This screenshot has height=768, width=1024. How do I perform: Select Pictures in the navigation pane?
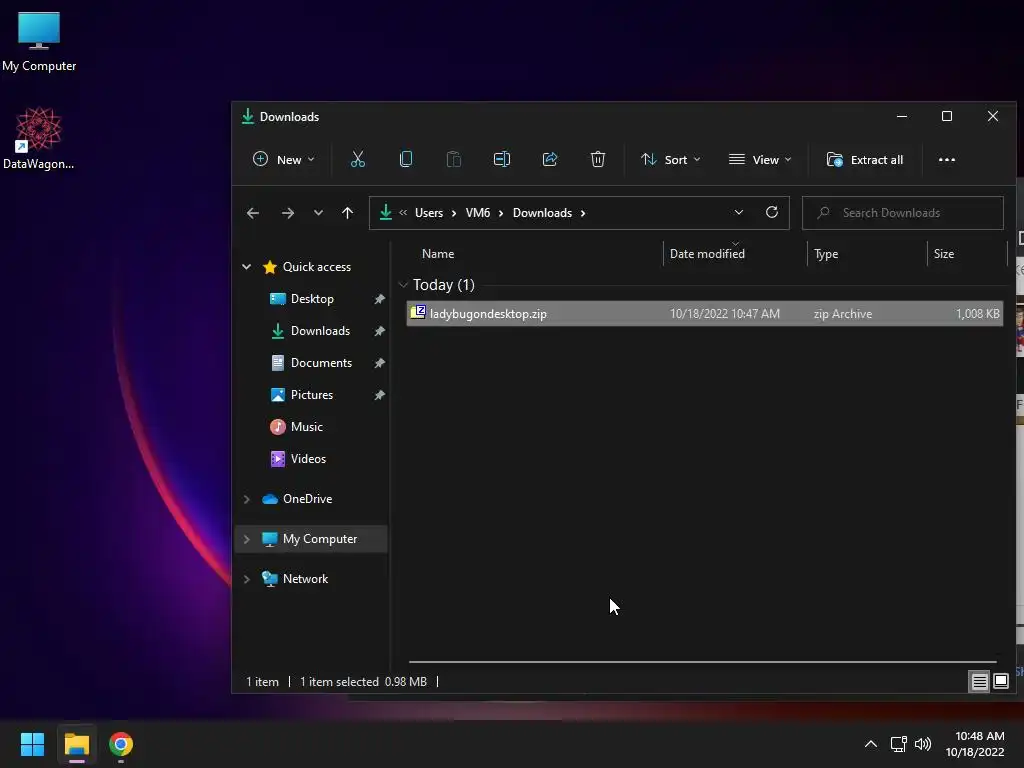click(312, 395)
